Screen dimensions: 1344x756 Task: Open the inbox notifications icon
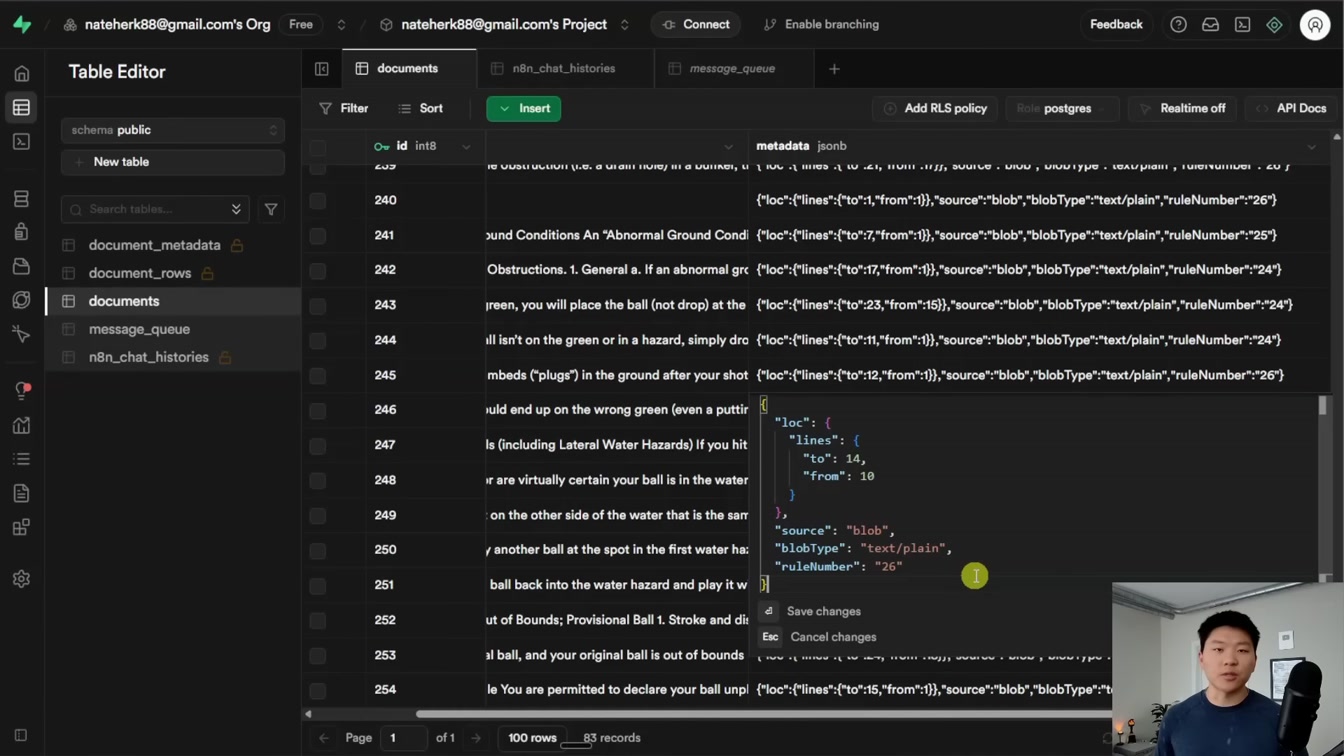[x=1210, y=24]
